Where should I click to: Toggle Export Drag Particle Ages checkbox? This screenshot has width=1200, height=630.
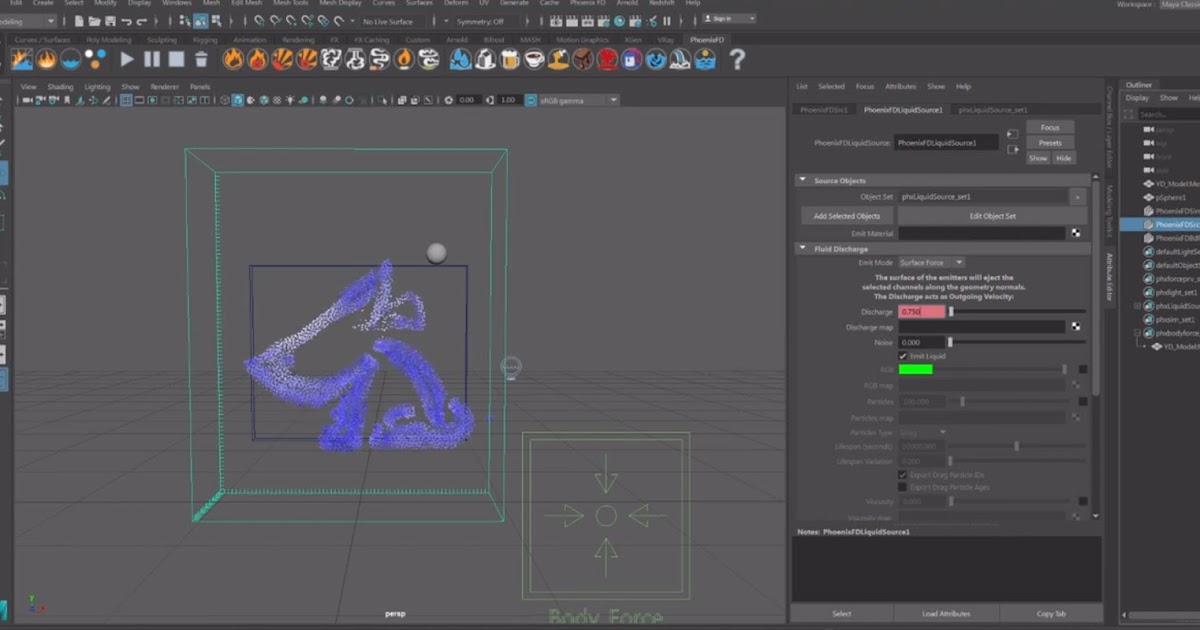(904, 487)
